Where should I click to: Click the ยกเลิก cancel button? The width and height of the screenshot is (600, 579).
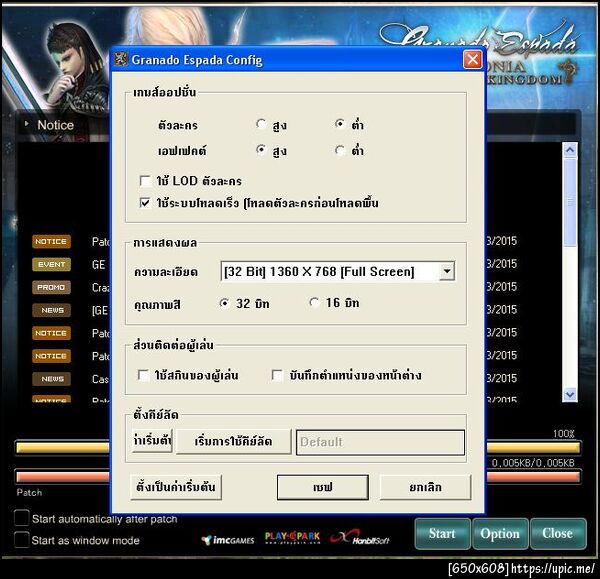tap(425, 487)
